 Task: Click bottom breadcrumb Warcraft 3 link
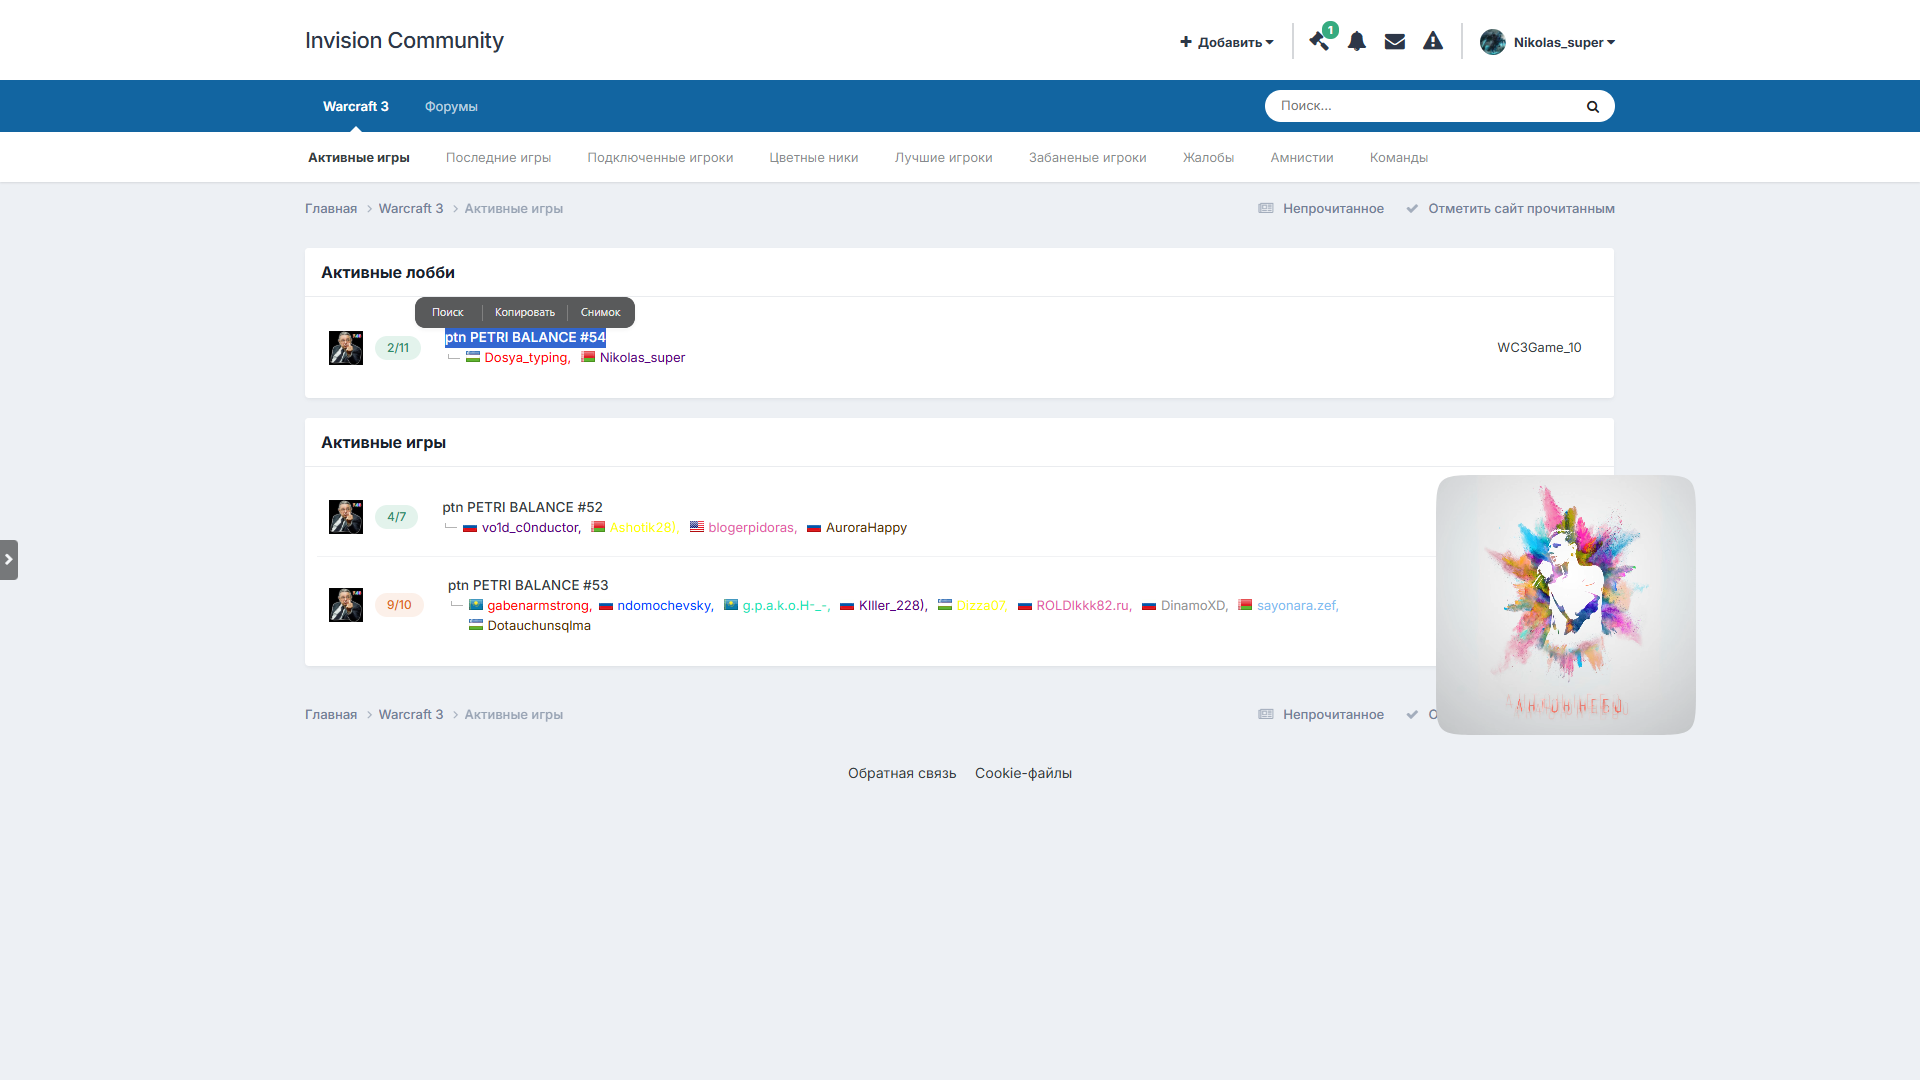[411, 715]
